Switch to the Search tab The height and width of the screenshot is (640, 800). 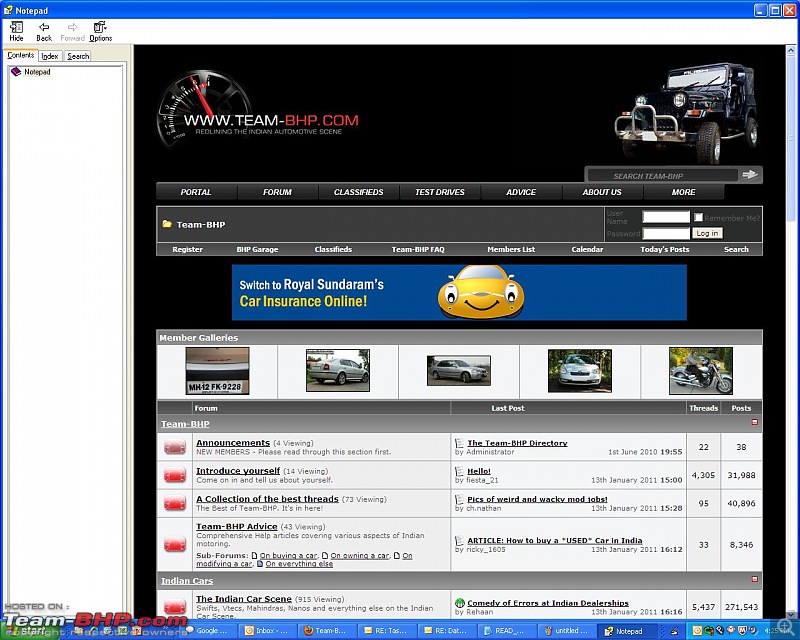78,56
